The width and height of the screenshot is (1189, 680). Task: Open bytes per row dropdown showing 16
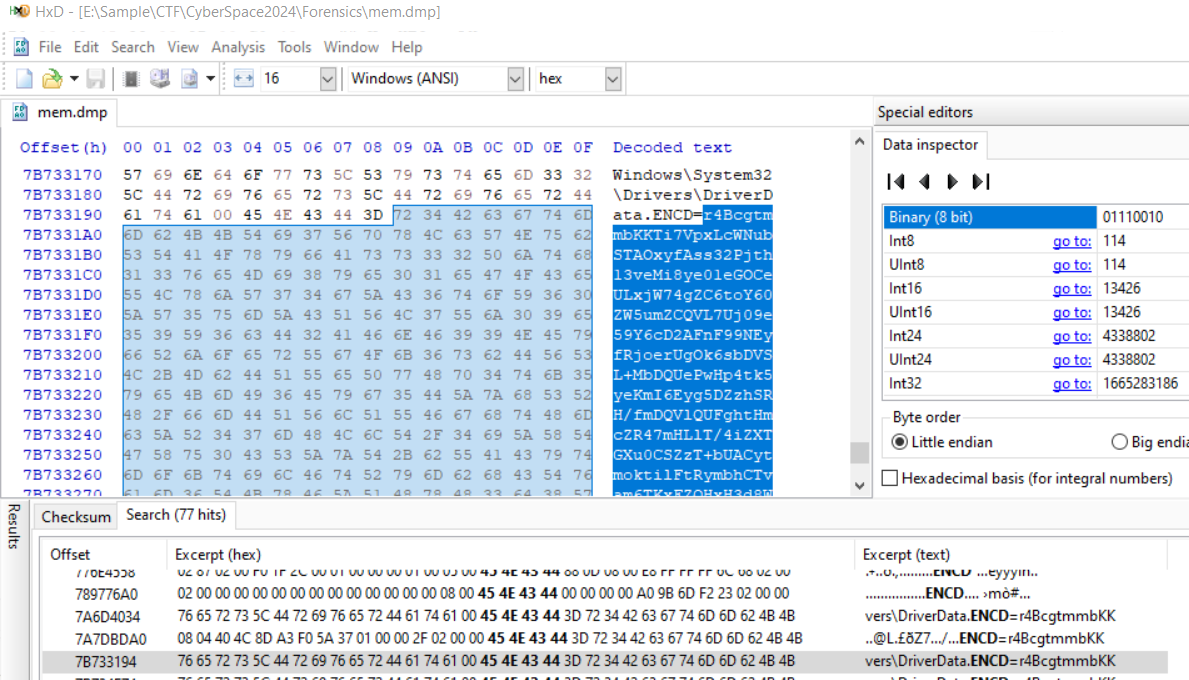[x=327, y=78]
